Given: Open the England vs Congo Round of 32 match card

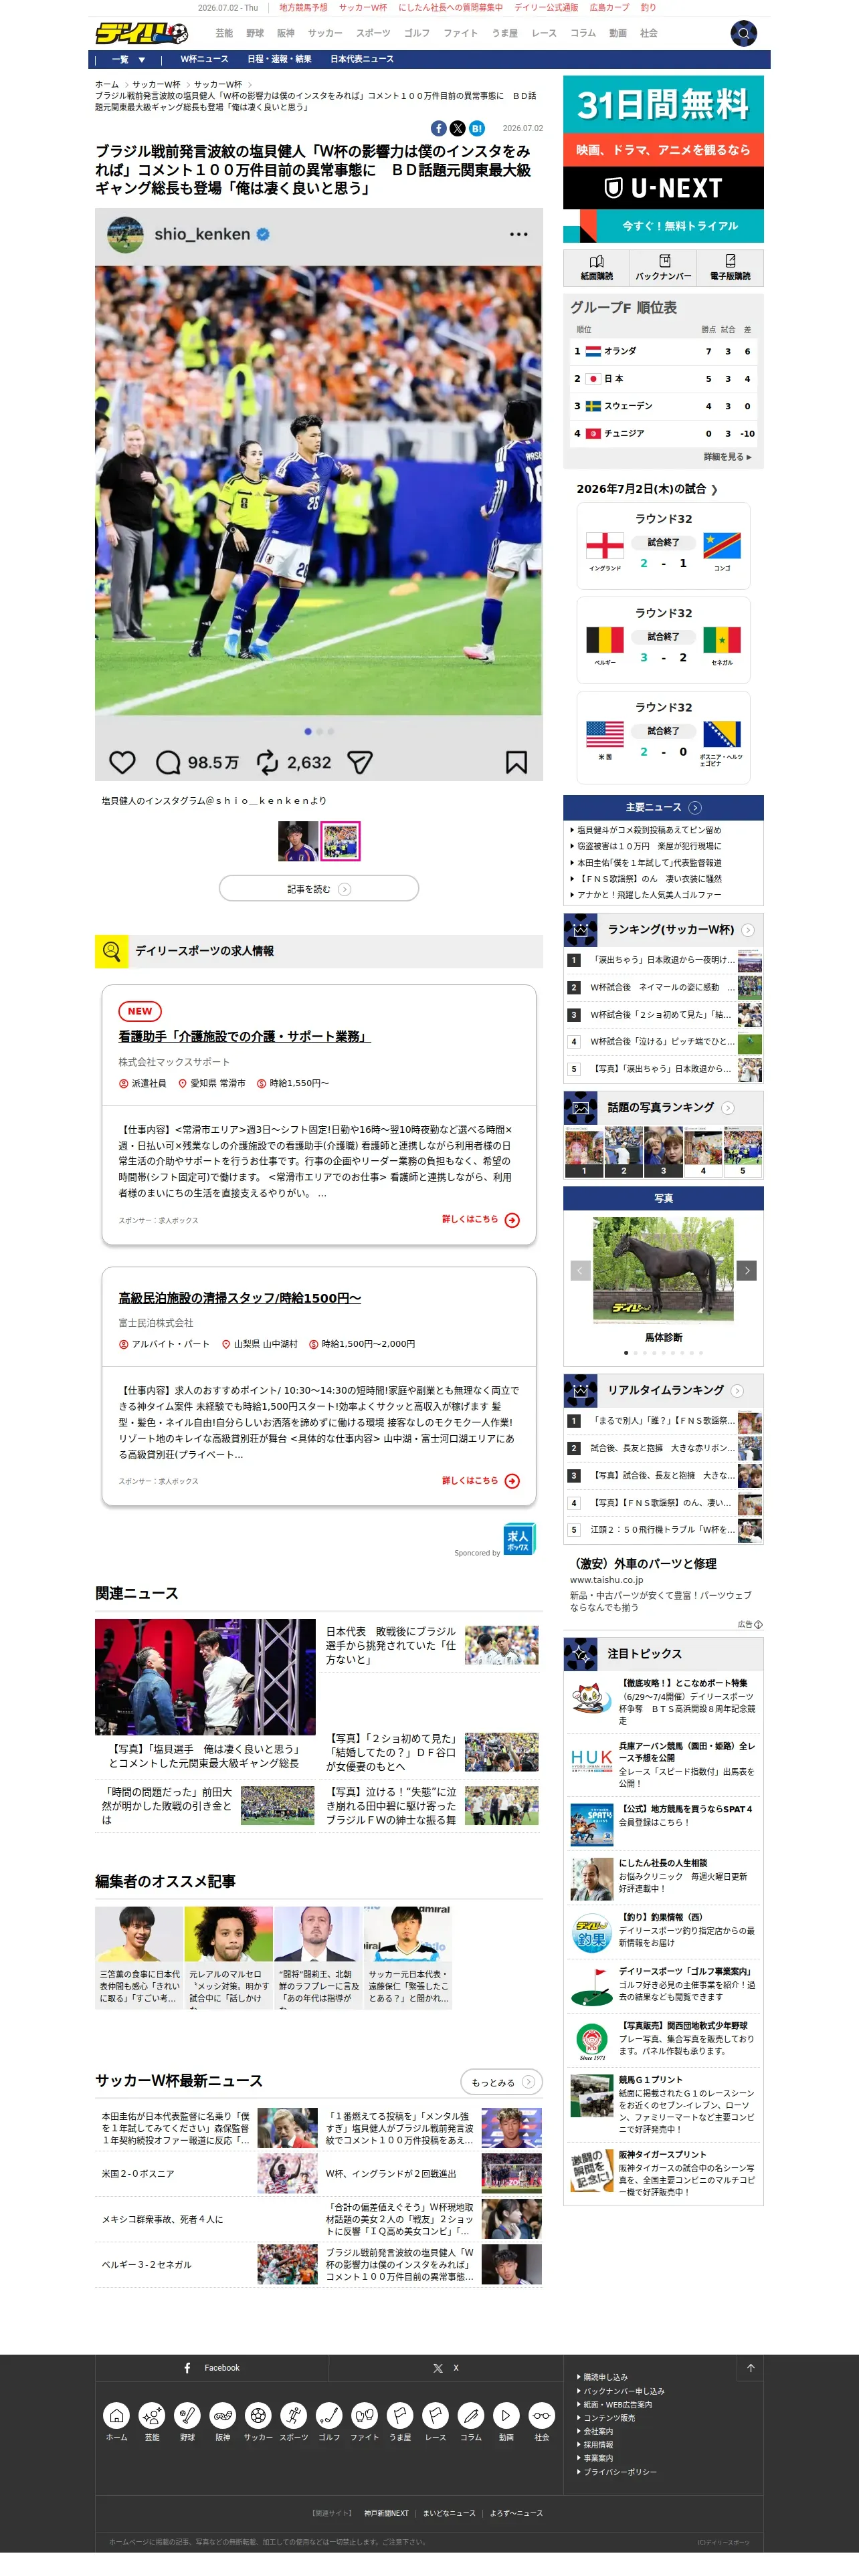Looking at the screenshot, I should (x=663, y=546).
